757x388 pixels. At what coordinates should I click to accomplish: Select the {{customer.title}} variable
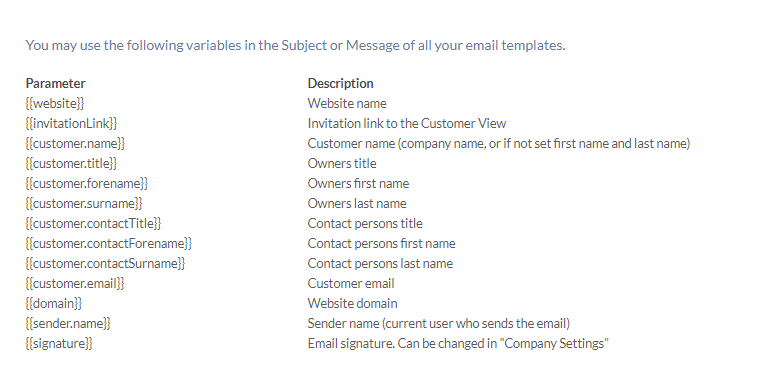coord(71,164)
